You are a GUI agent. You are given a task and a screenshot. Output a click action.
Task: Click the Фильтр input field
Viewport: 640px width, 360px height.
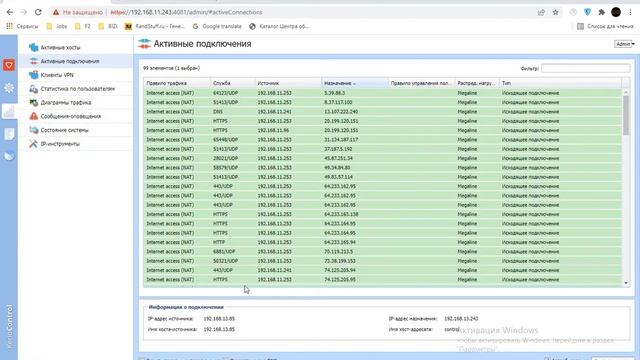585,69
